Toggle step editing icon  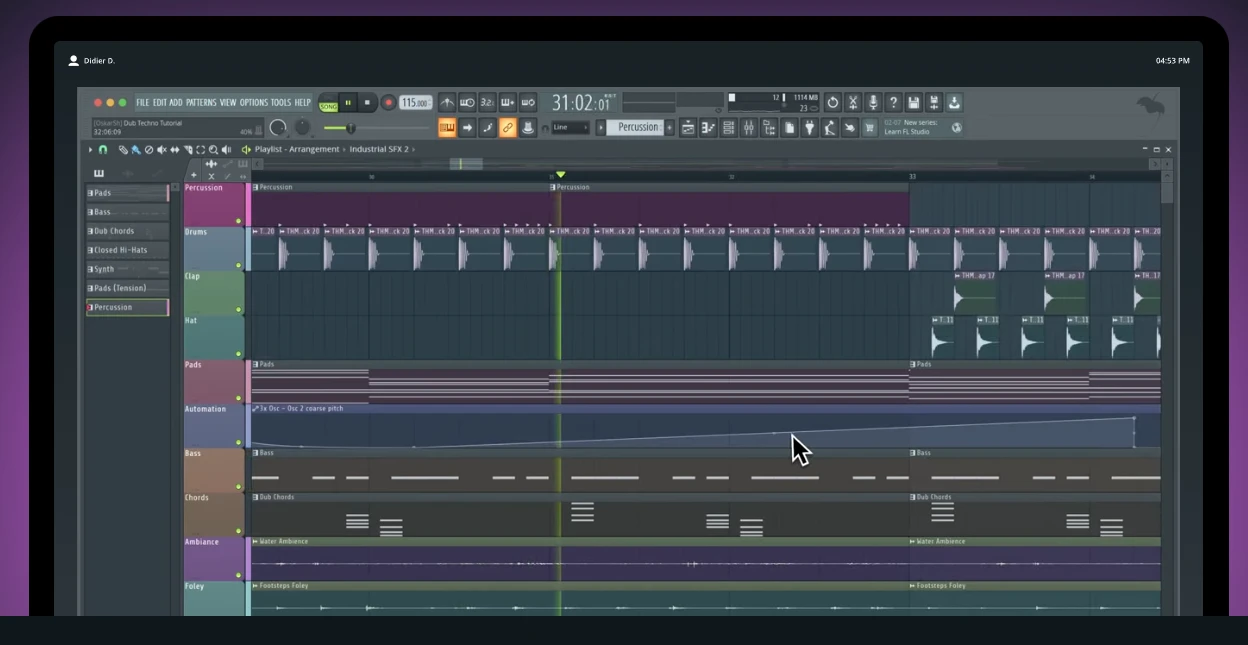pyautogui.click(x=487, y=127)
